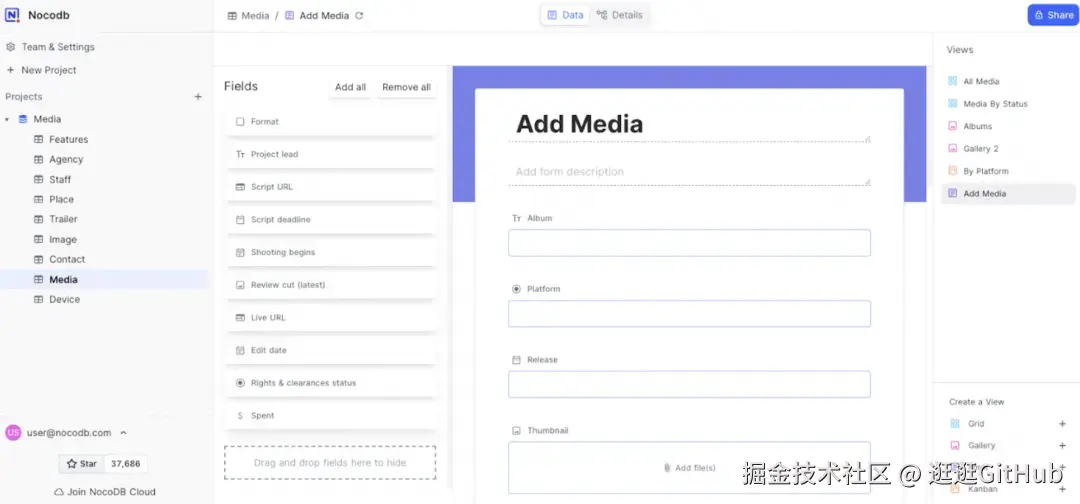
Task: Add a Grid view with plus icon
Action: 1062,423
